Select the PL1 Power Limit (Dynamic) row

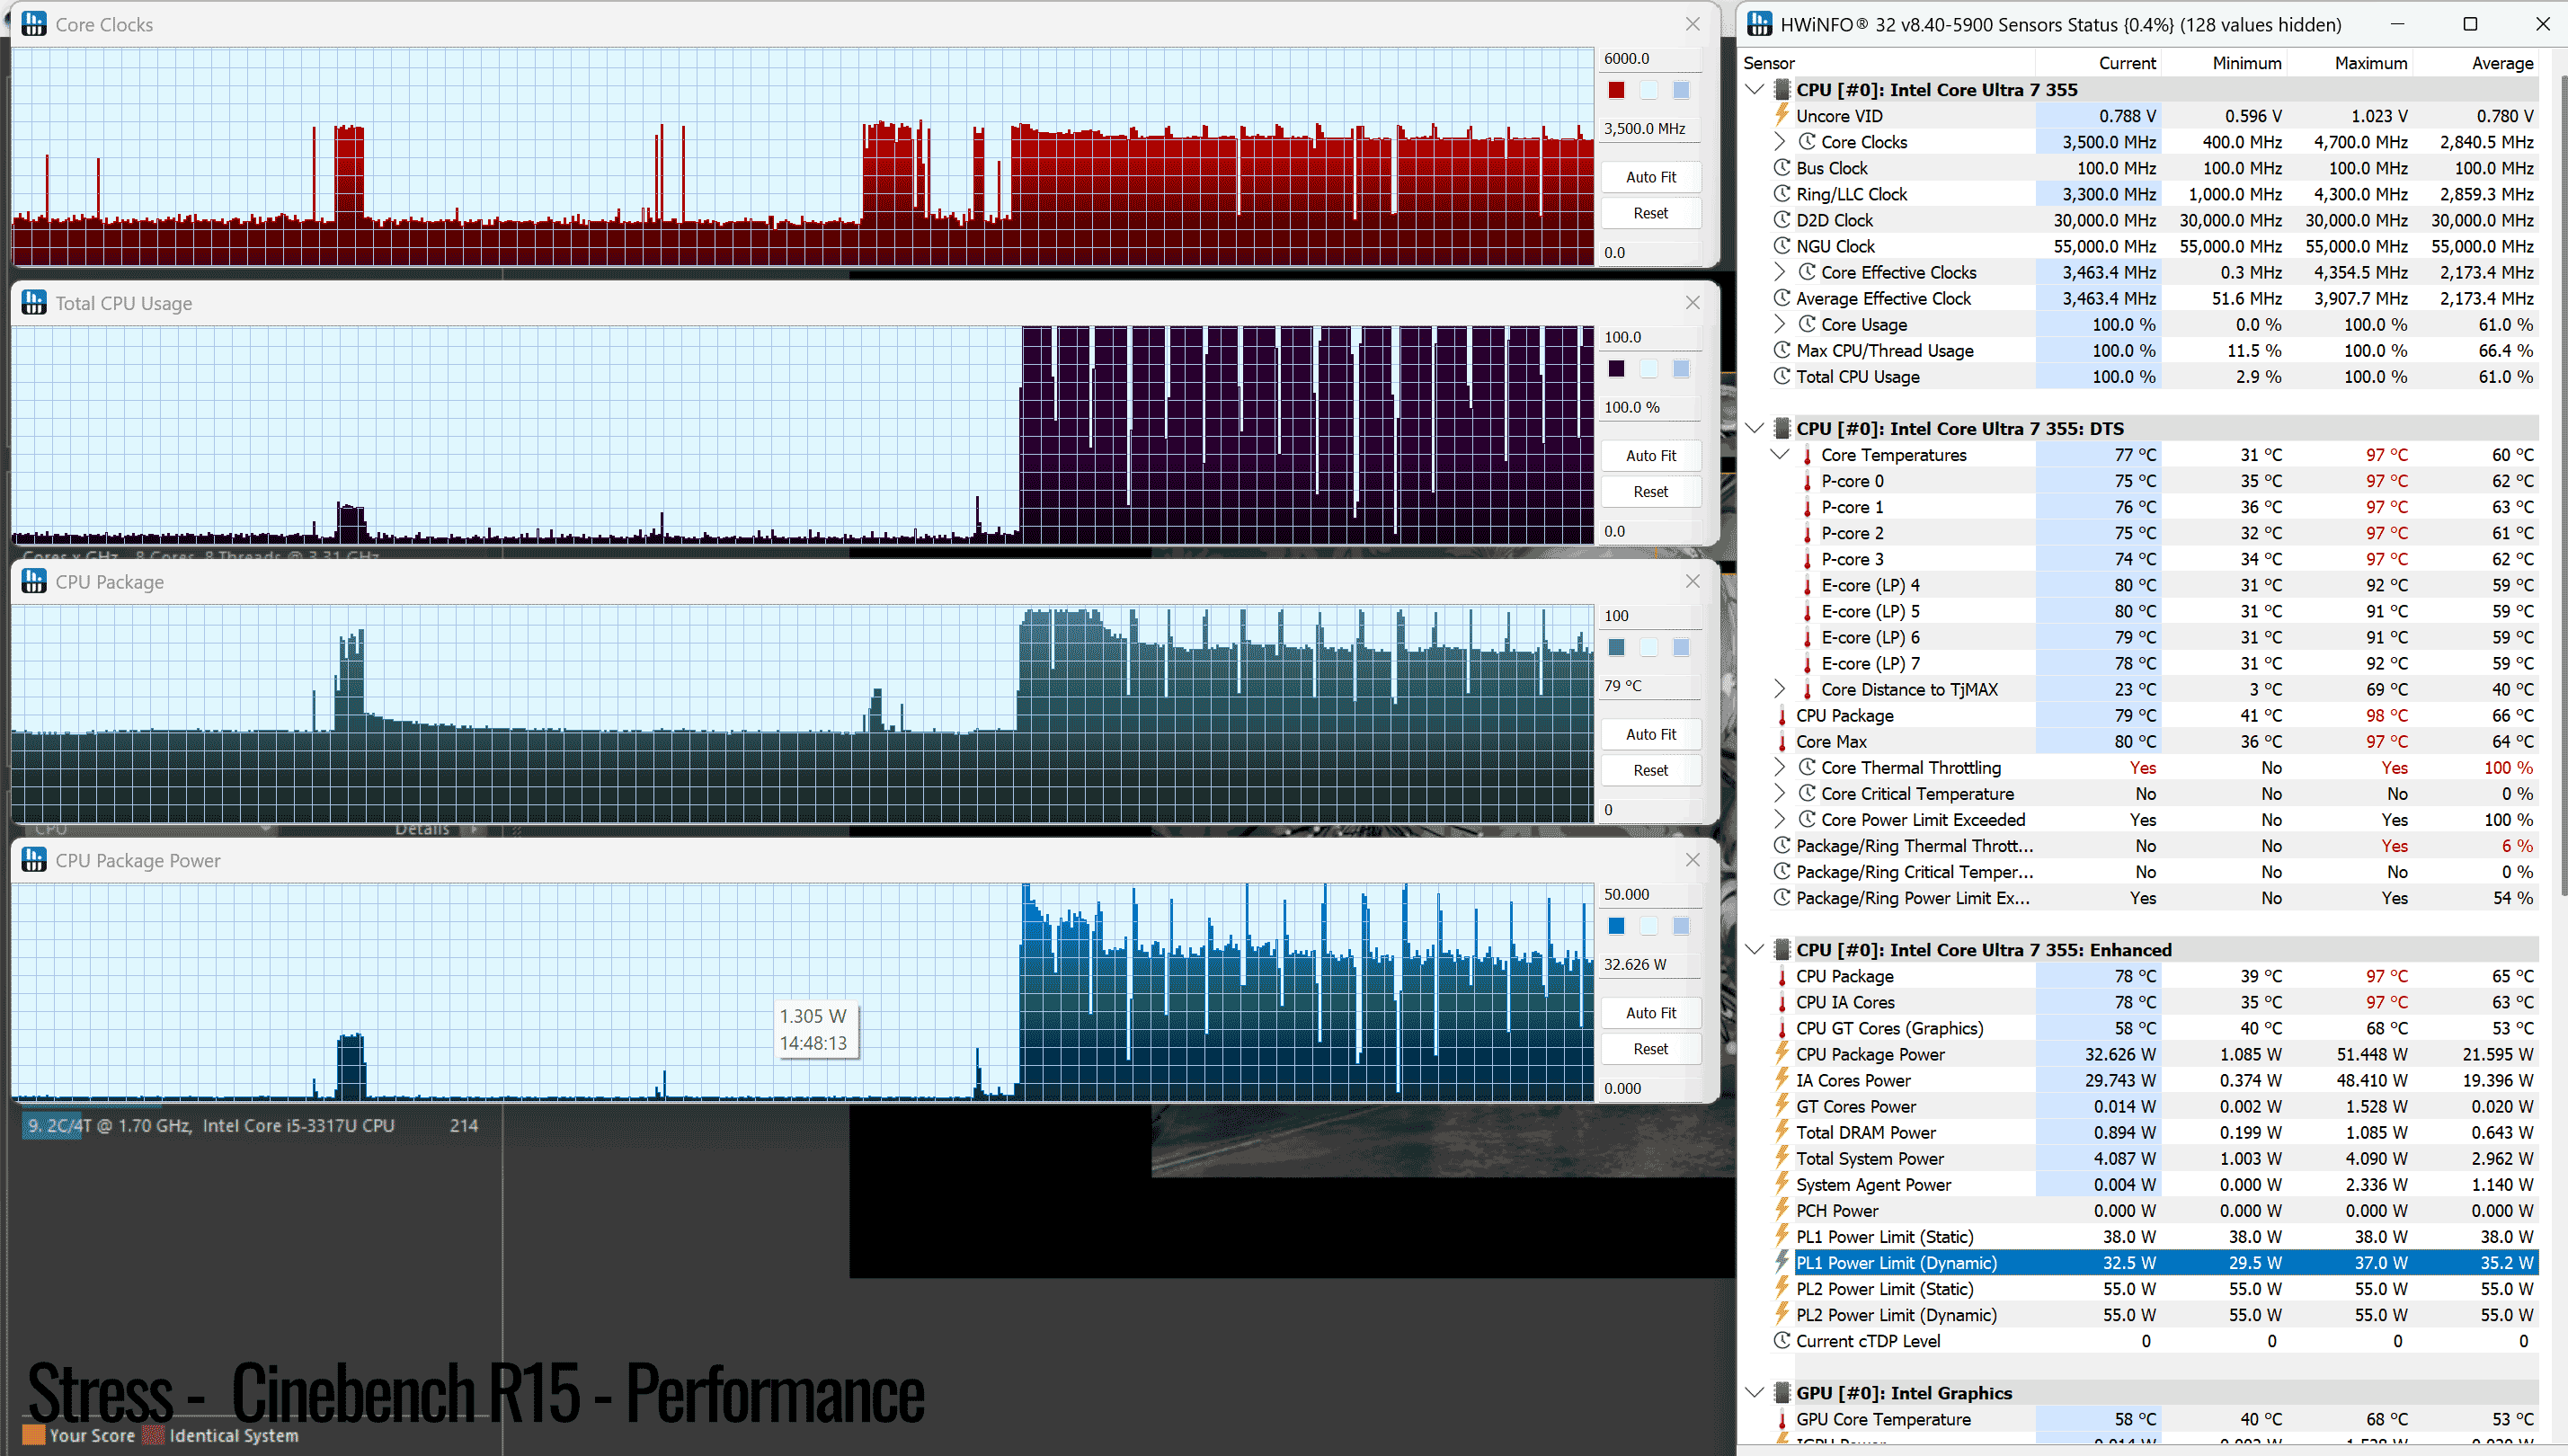[x=2164, y=1262]
